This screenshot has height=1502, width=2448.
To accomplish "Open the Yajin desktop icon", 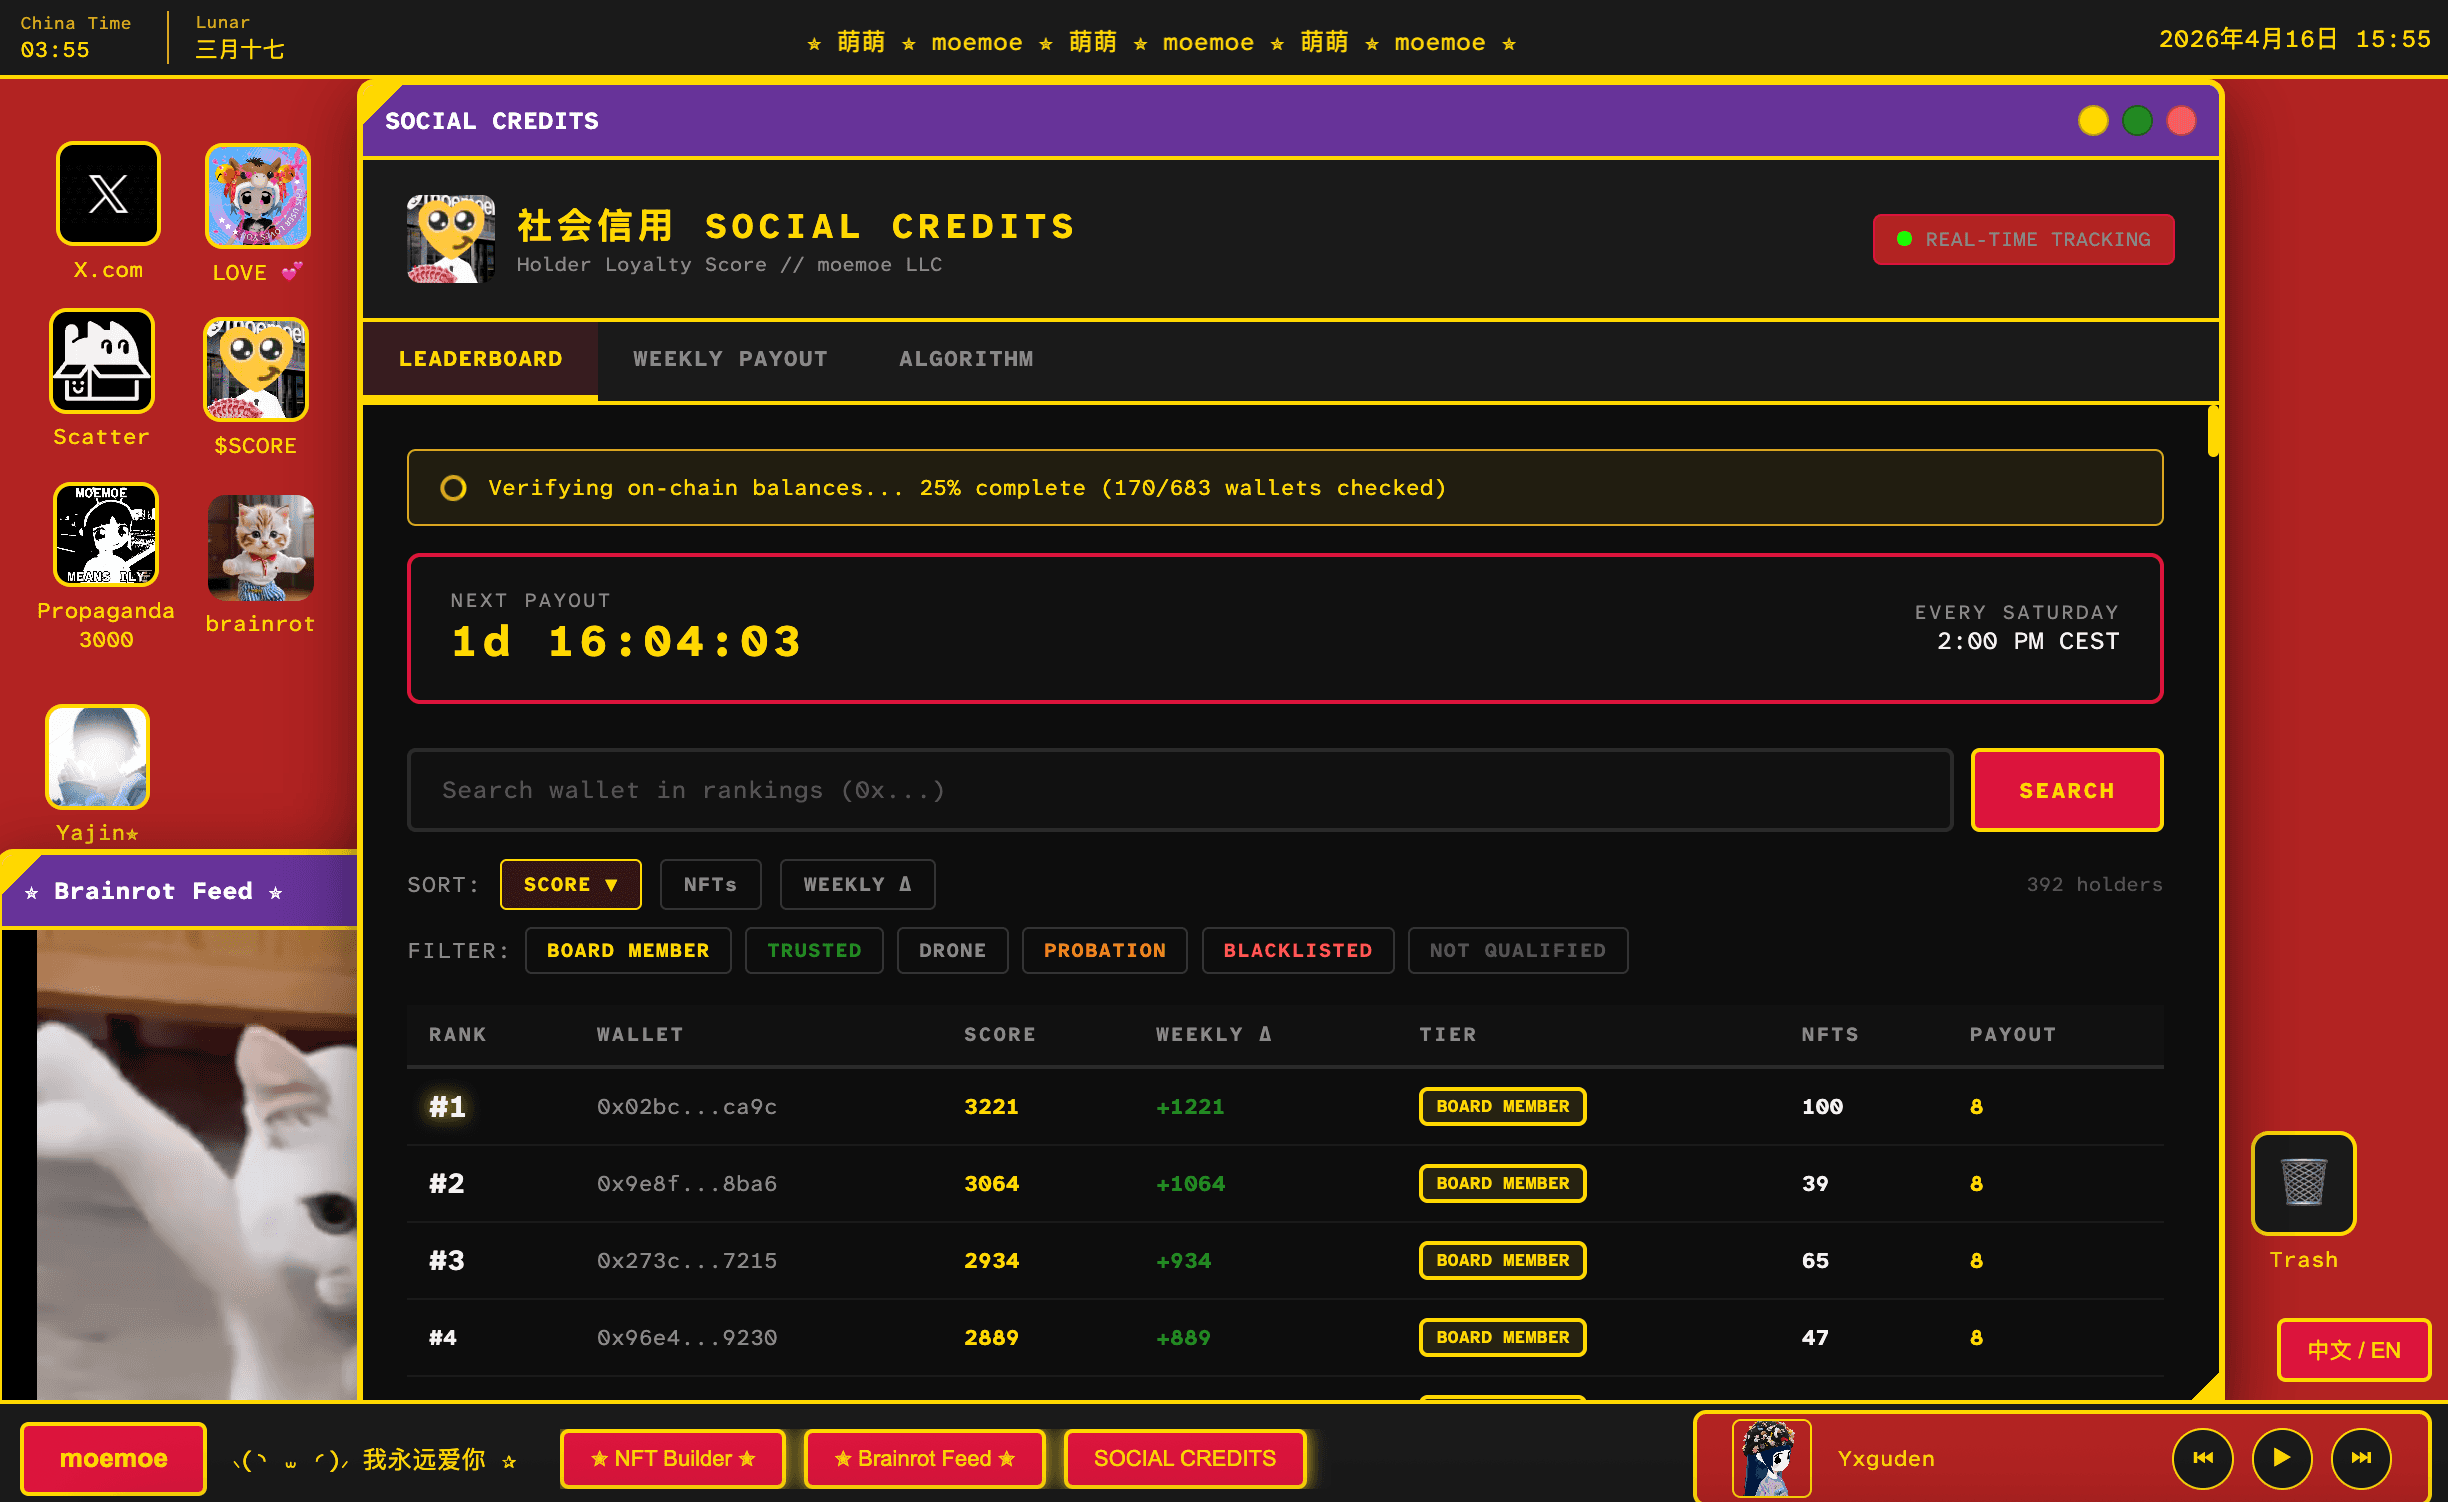I will click(98, 757).
